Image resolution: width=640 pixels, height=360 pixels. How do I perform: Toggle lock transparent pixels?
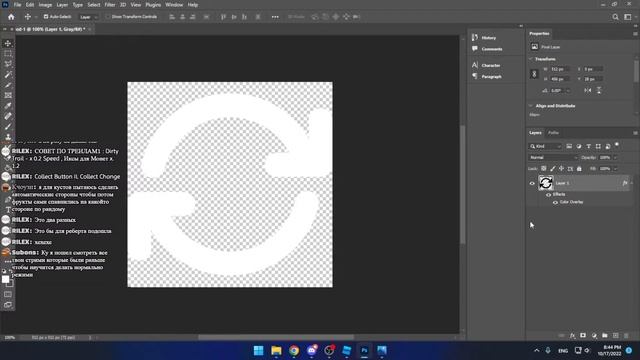click(544, 169)
